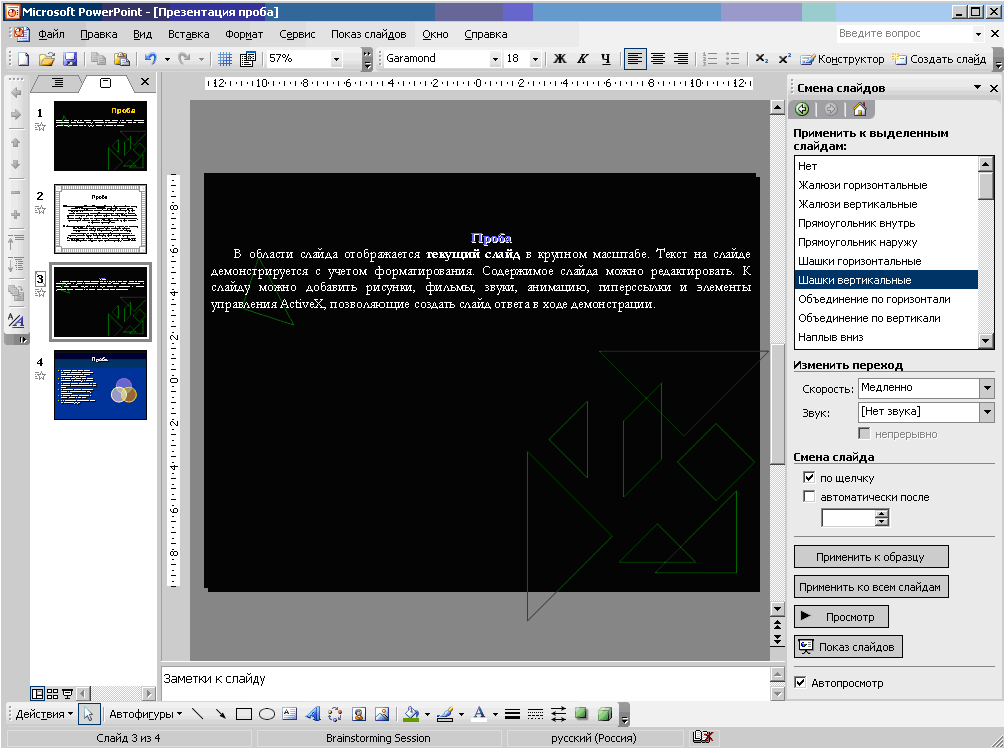The width and height of the screenshot is (1004, 748).
Task: Toggle underline with the Ч icon
Action: click(x=606, y=59)
